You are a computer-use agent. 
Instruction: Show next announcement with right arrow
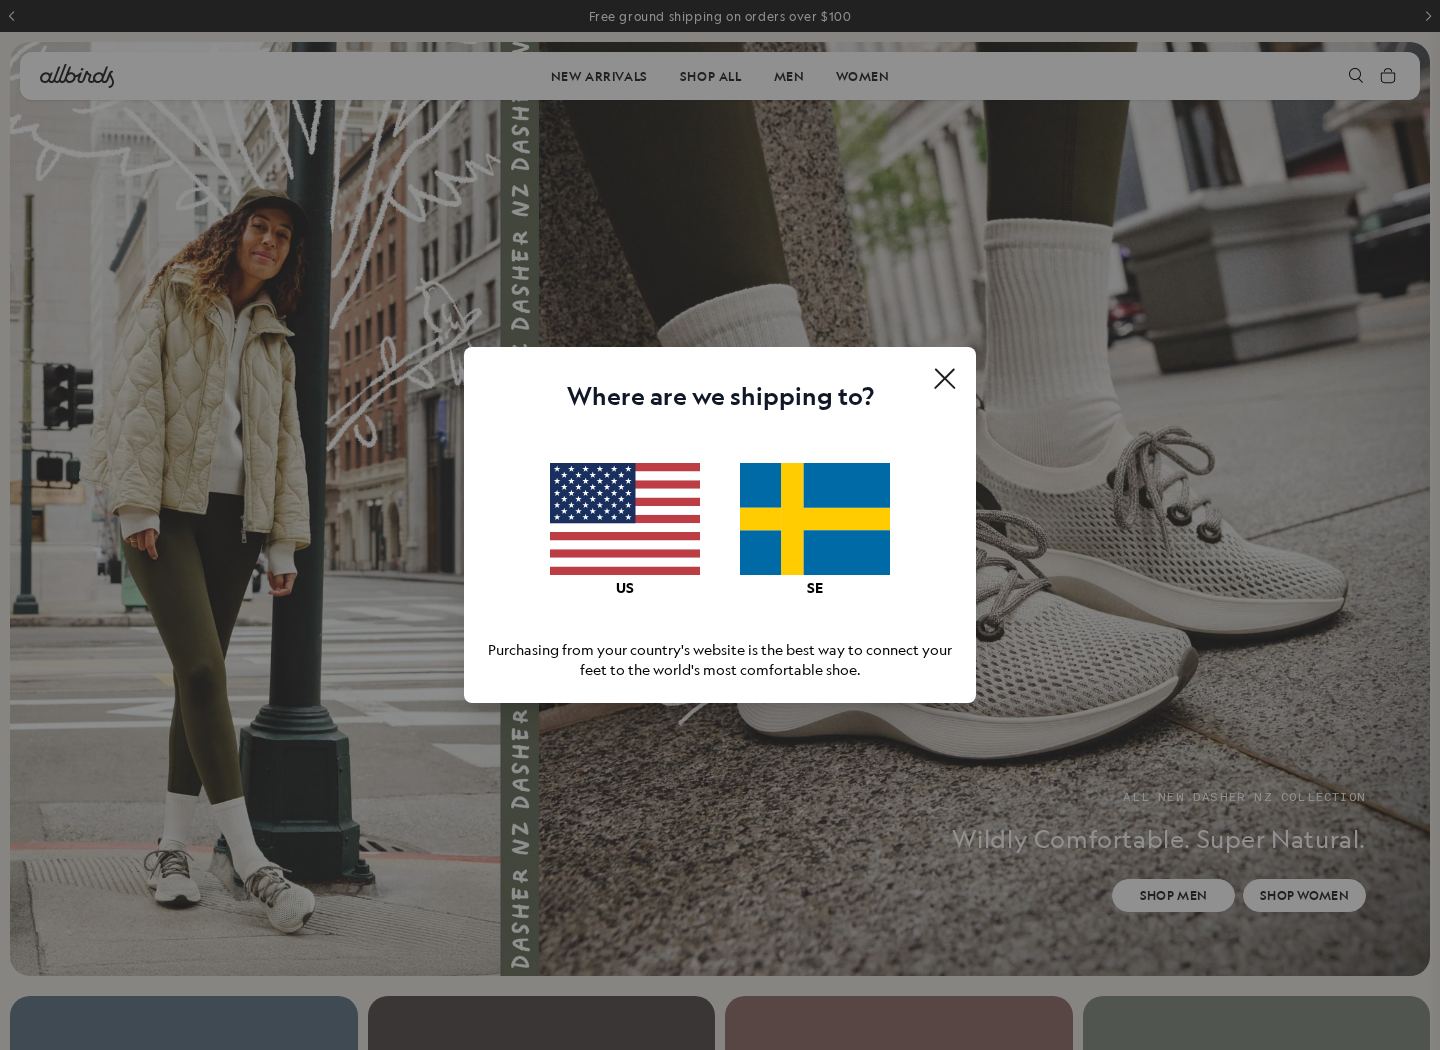coord(1428,16)
